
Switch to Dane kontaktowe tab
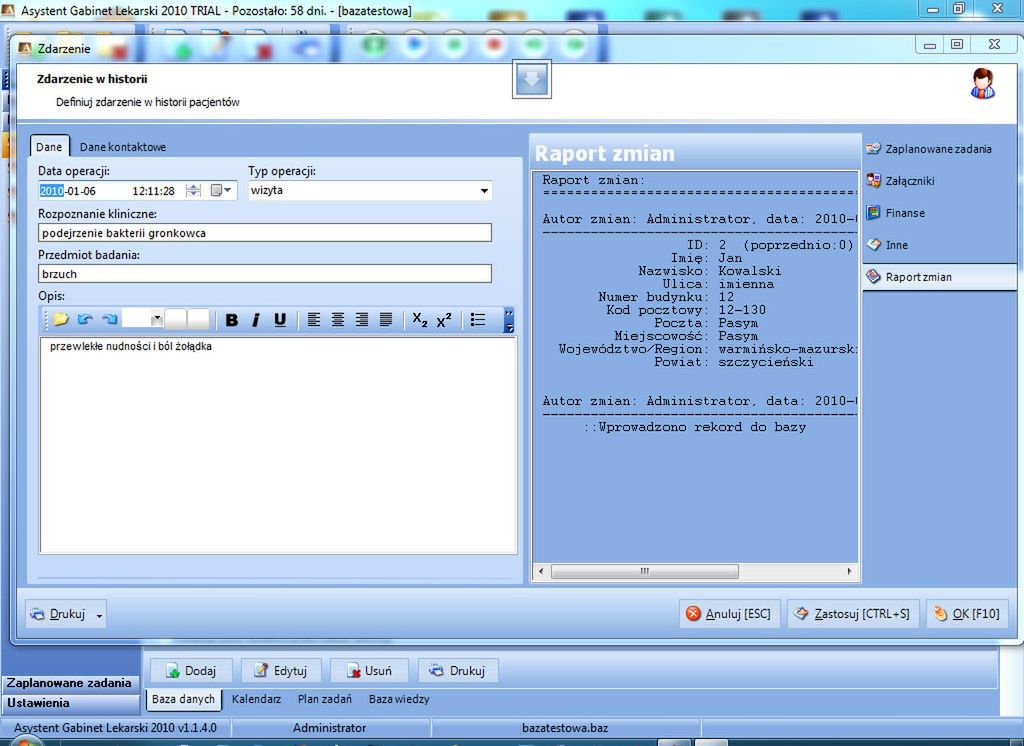pos(123,147)
